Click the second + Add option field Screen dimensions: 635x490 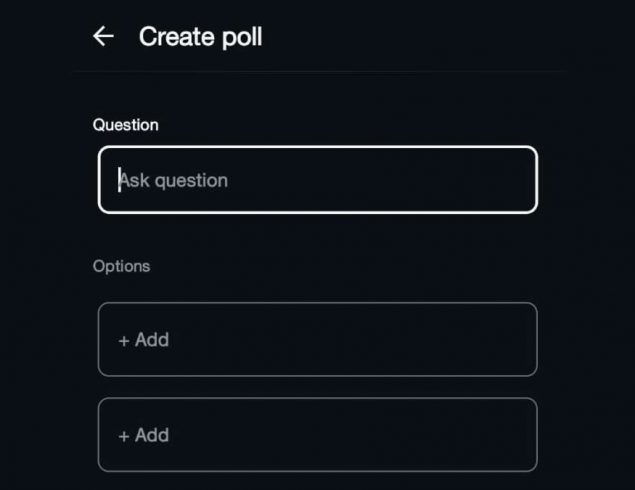coord(317,435)
